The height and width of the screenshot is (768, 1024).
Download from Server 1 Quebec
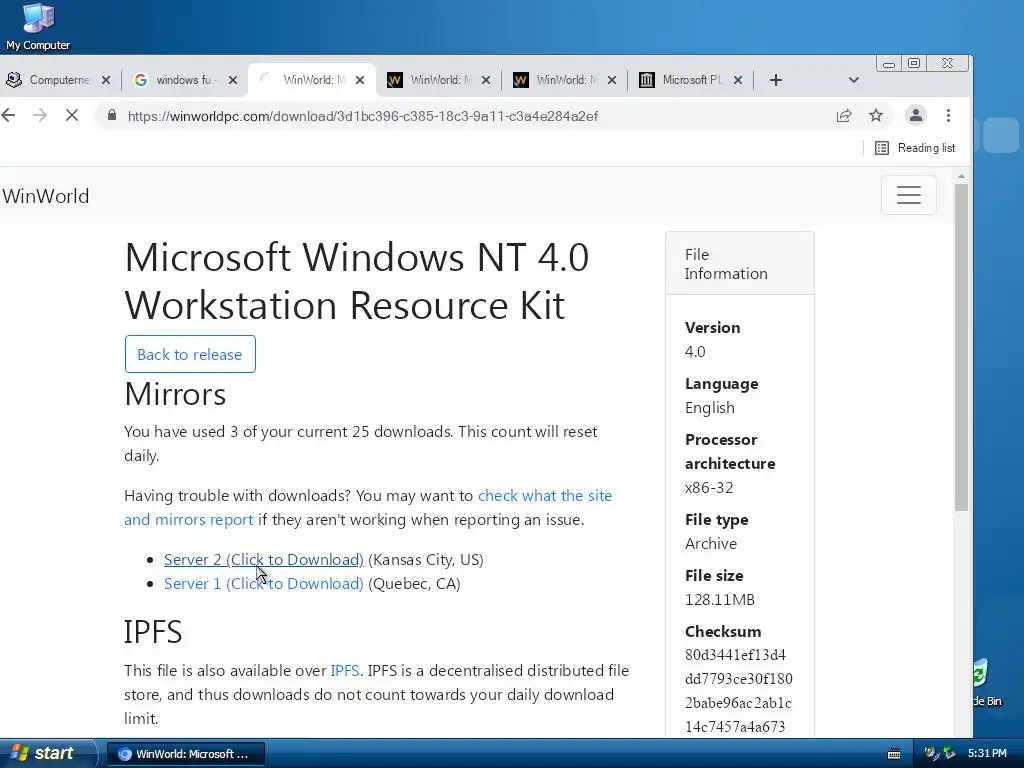pyautogui.click(x=264, y=583)
